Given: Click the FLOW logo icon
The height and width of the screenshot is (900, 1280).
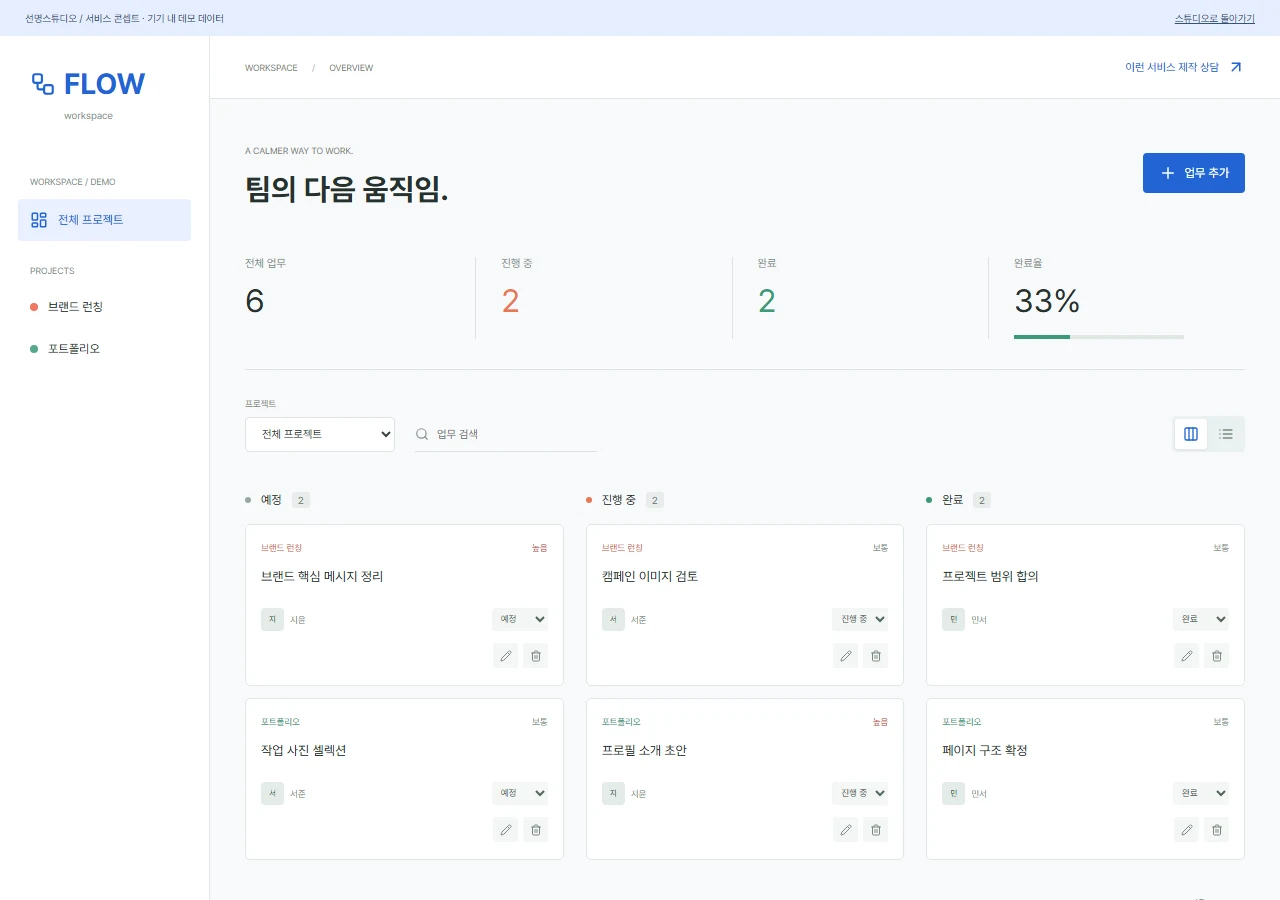Looking at the screenshot, I should [x=43, y=84].
